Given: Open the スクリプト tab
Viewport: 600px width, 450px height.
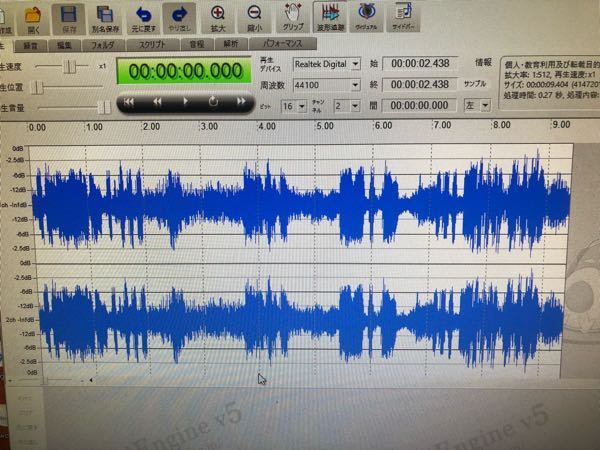Looking at the screenshot, I should tap(152, 44).
